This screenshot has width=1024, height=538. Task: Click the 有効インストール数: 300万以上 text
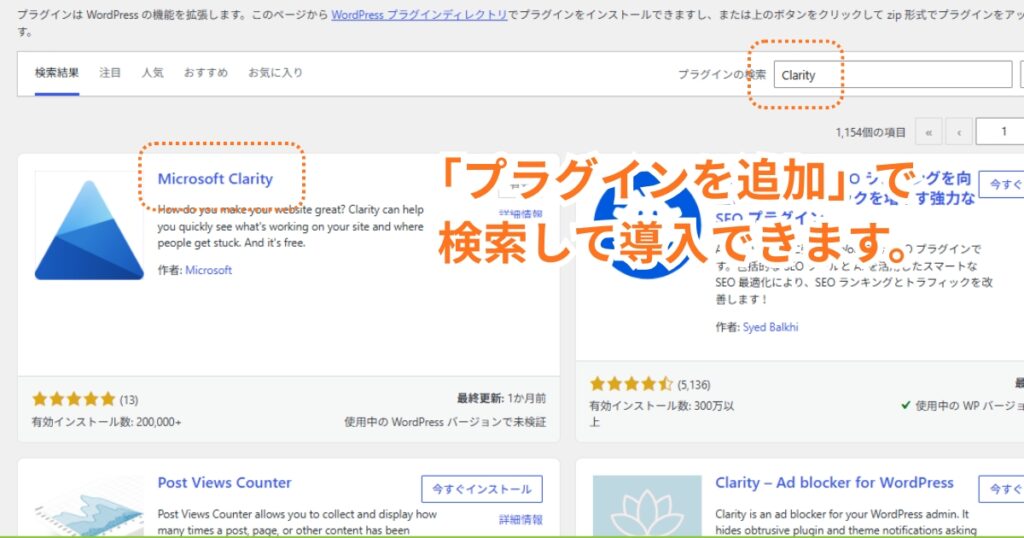[x=661, y=413]
